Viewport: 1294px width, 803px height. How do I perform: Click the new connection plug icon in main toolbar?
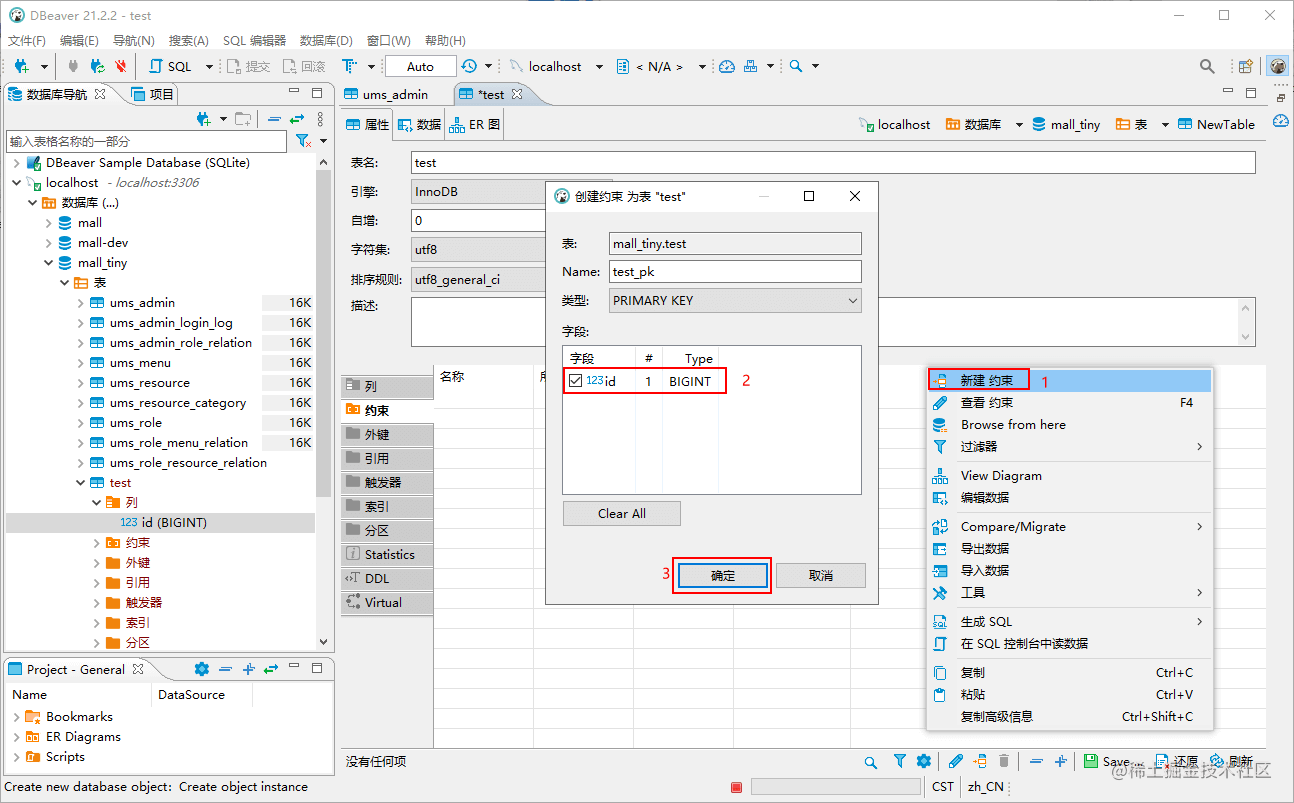click(x=21, y=67)
